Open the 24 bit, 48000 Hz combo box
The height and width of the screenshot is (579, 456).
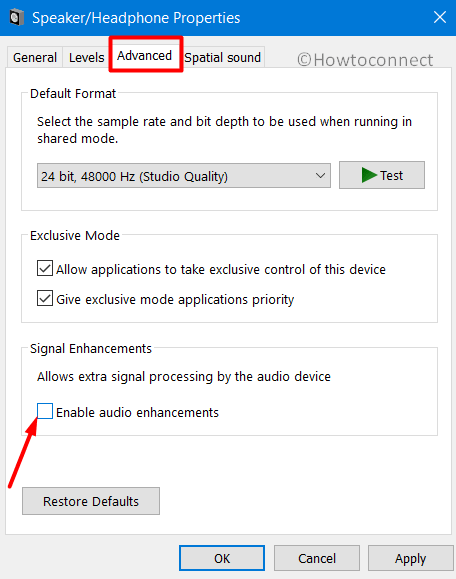[184, 176]
